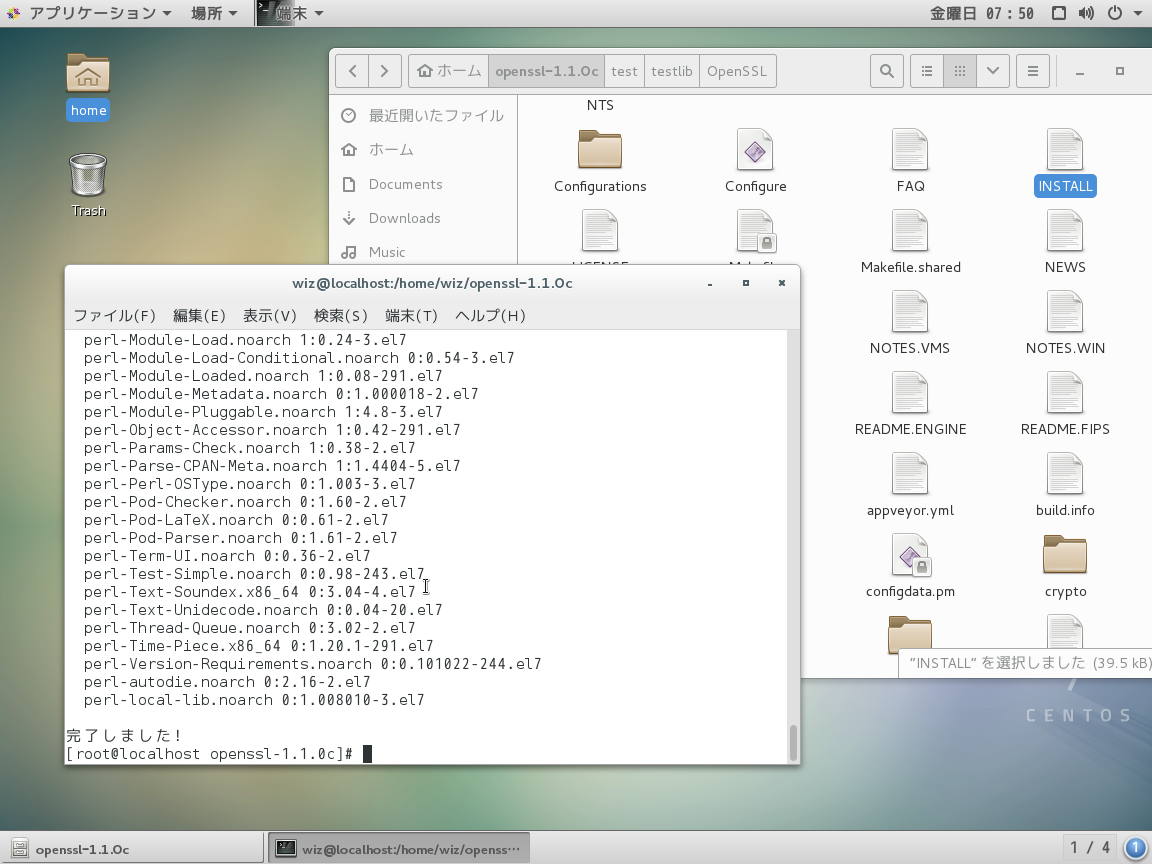Open terminal 端末(T) menu

point(411,316)
